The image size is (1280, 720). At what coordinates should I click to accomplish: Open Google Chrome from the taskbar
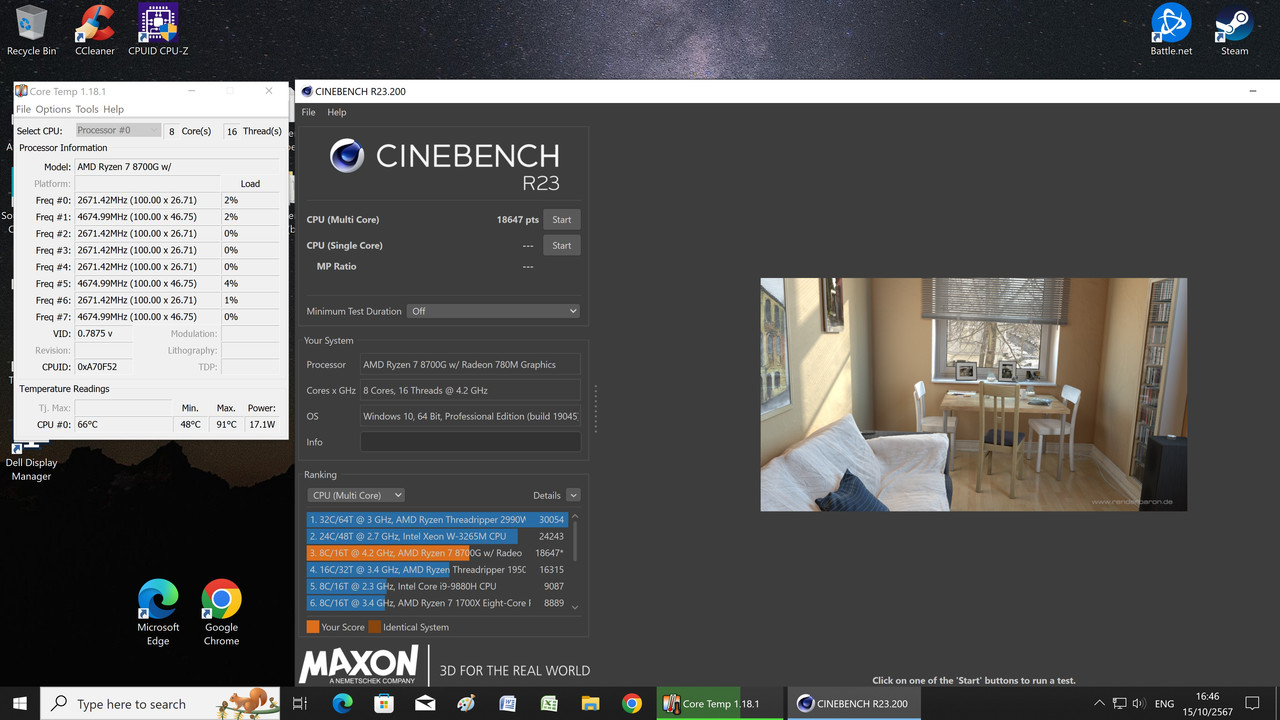[631, 704]
